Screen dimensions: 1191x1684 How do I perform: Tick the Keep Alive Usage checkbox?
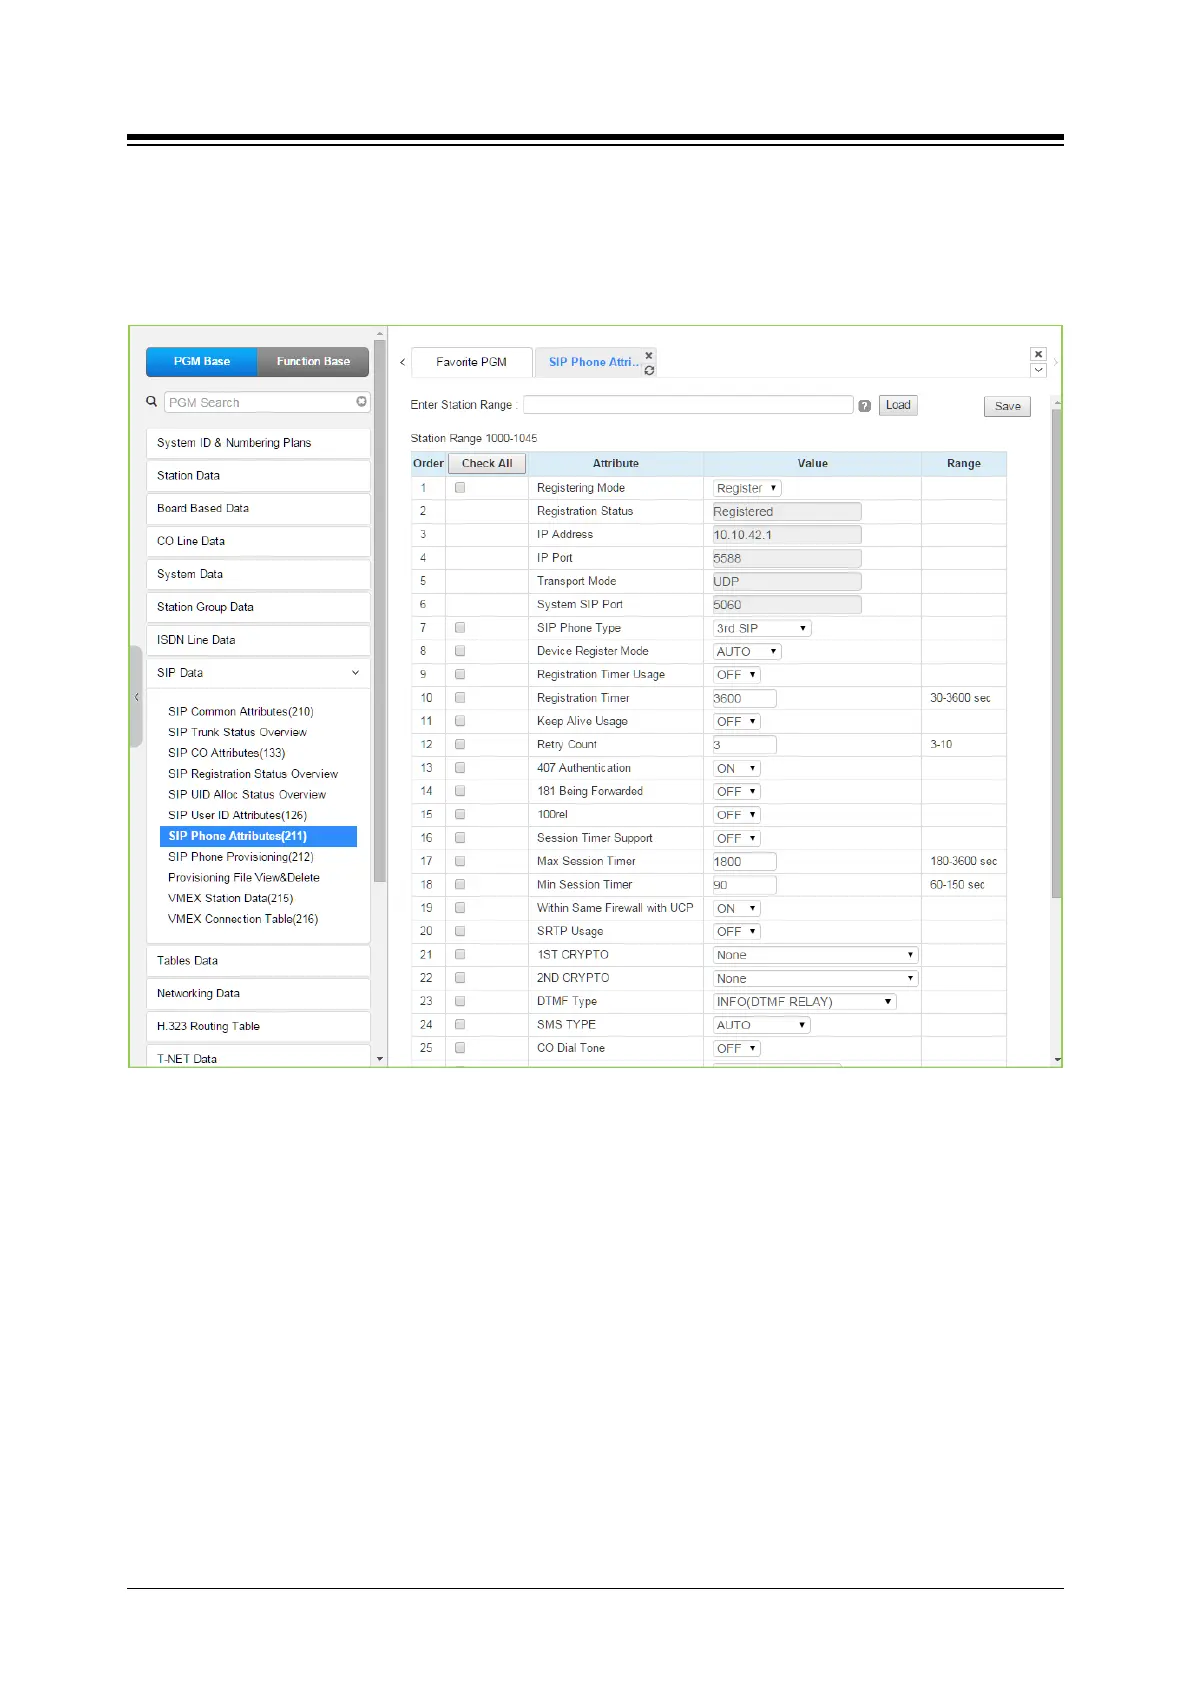[x=460, y=721]
